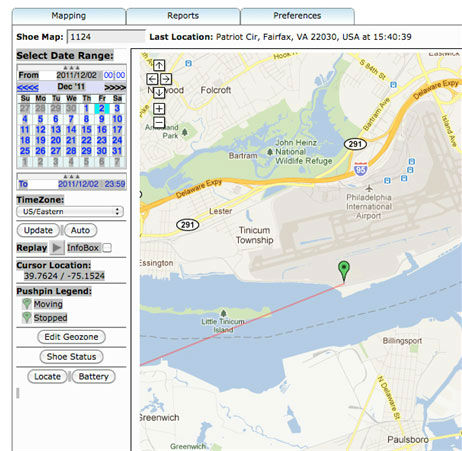Screen dimensions: 462x451
Task: Pan the map up with the arrow
Action: point(159,65)
